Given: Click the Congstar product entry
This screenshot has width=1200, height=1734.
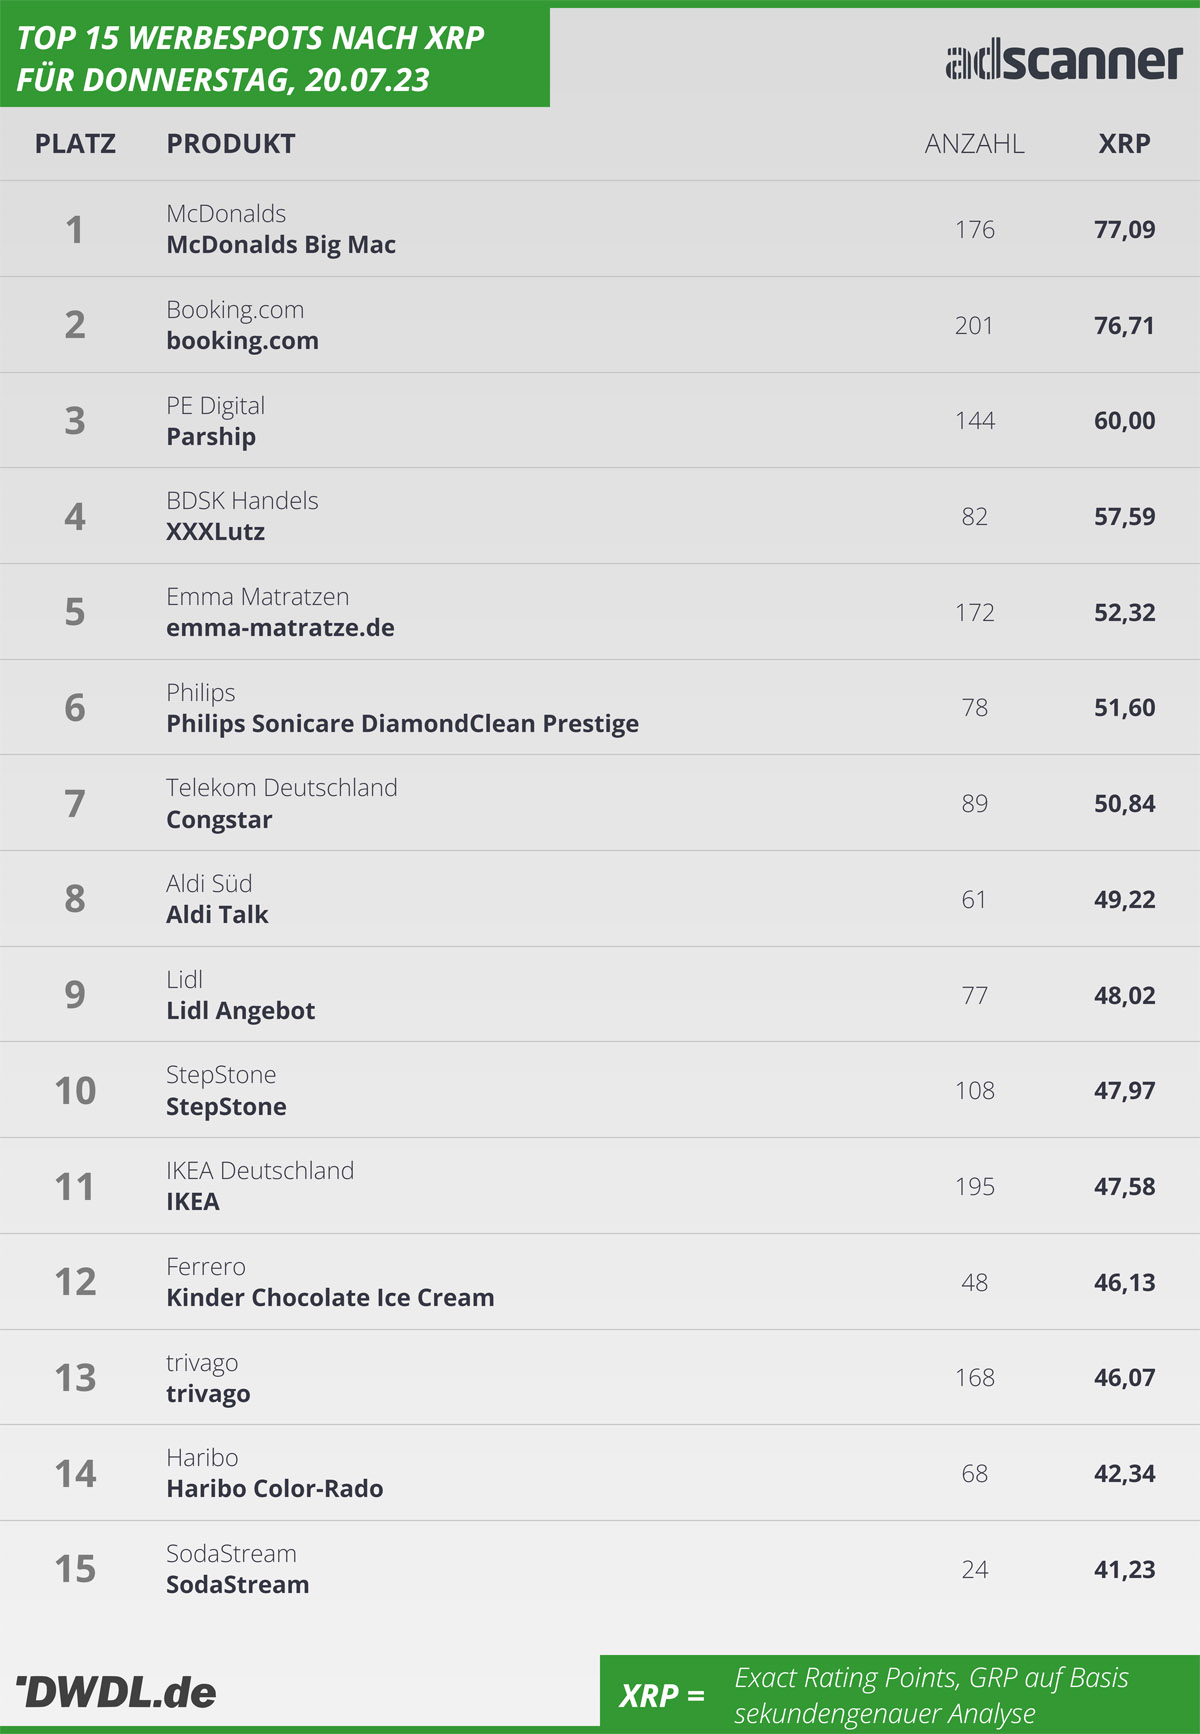Looking at the screenshot, I should pyautogui.click(x=219, y=820).
